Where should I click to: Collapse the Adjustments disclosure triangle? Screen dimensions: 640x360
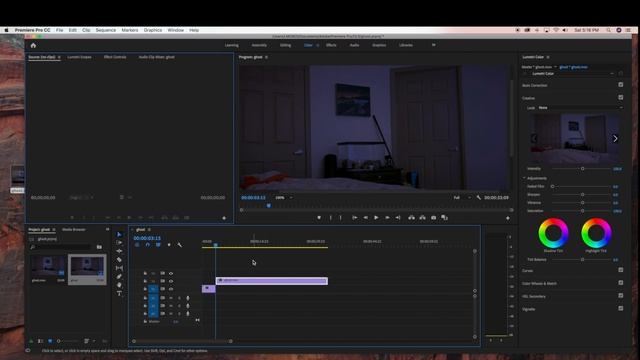pos(524,178)
